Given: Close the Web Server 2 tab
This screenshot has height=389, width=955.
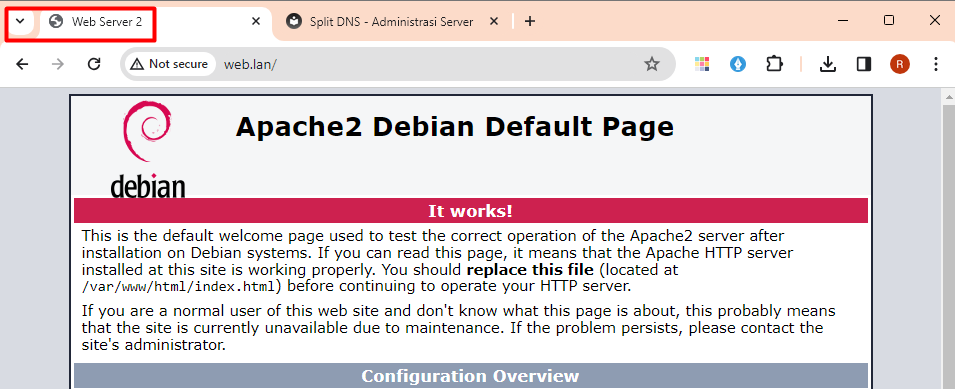Looking at the screenshot, I should [256, 21].
